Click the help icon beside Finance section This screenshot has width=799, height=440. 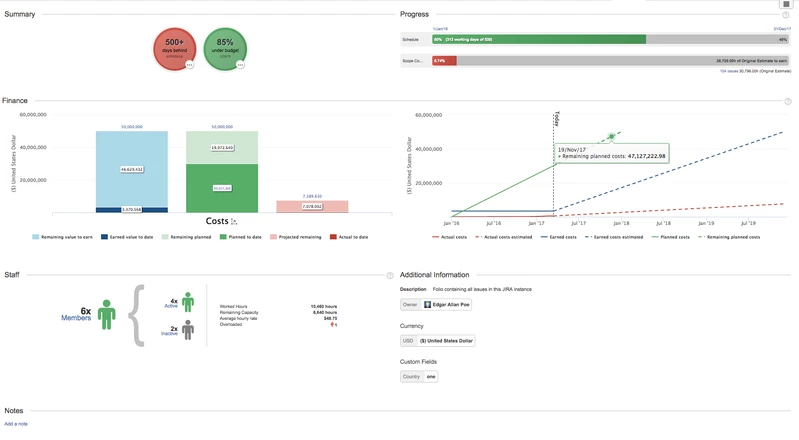pos(788,101)
